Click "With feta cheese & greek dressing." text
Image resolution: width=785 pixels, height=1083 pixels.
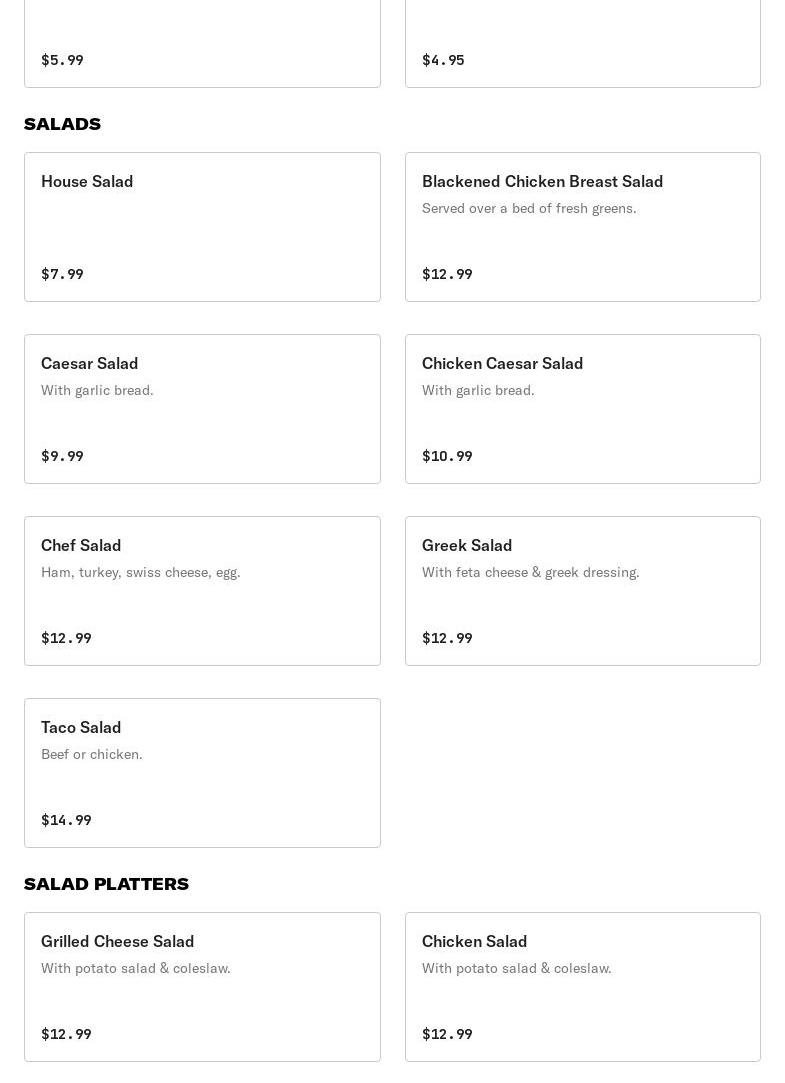click(x=530, y=572)
